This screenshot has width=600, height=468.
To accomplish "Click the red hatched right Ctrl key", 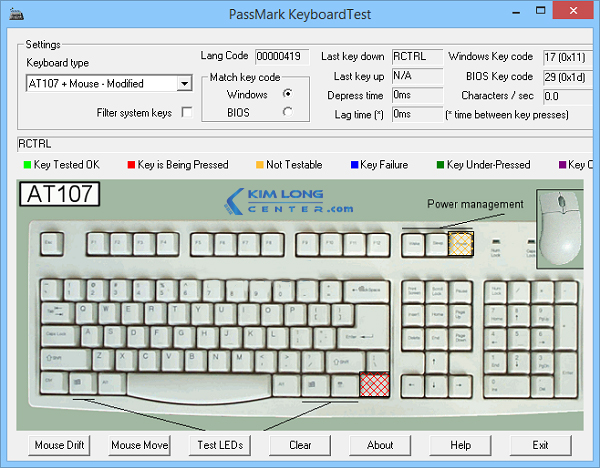I will click(374, 383).
